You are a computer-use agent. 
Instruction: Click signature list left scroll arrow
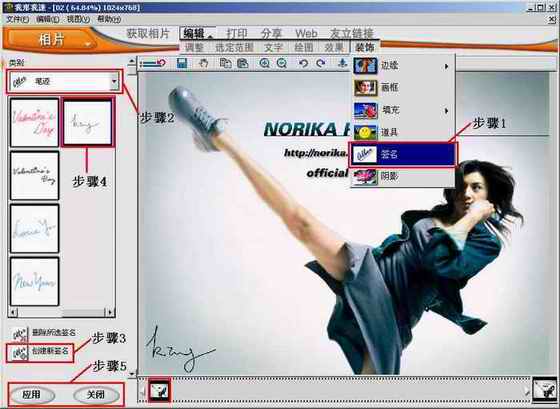[13, 313]
